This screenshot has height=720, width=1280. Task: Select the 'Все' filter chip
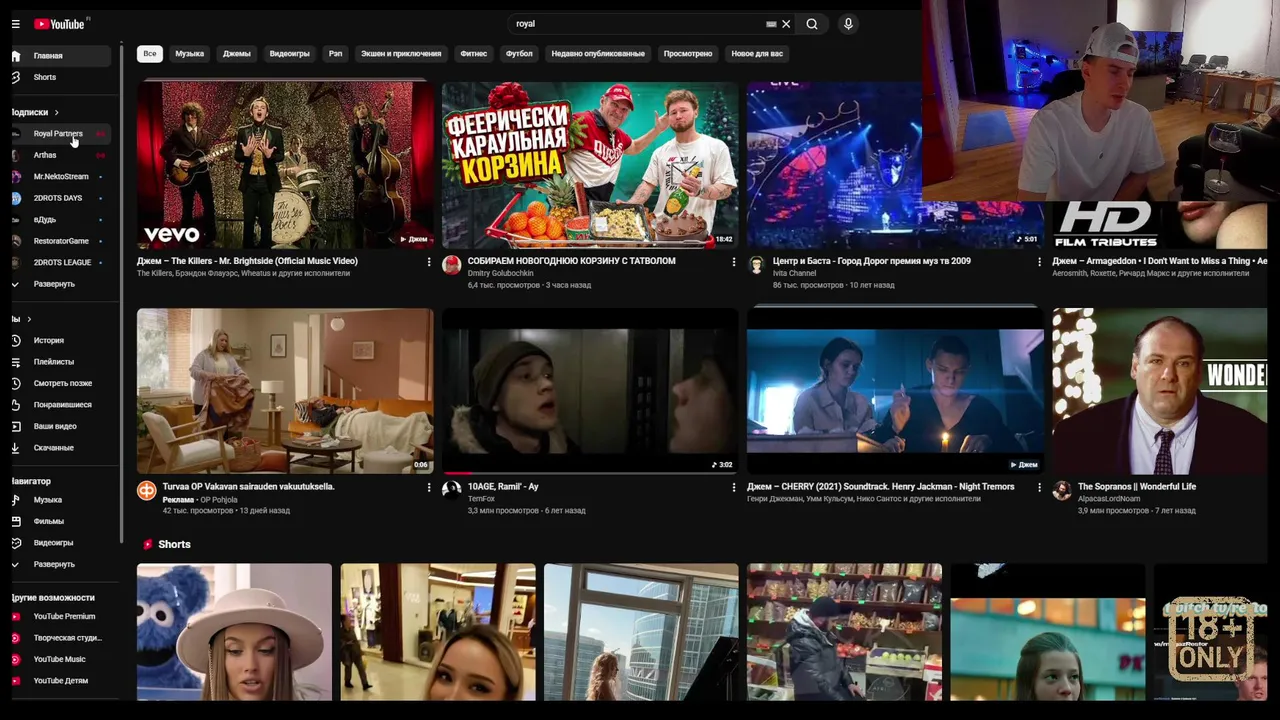coord(149,53)
